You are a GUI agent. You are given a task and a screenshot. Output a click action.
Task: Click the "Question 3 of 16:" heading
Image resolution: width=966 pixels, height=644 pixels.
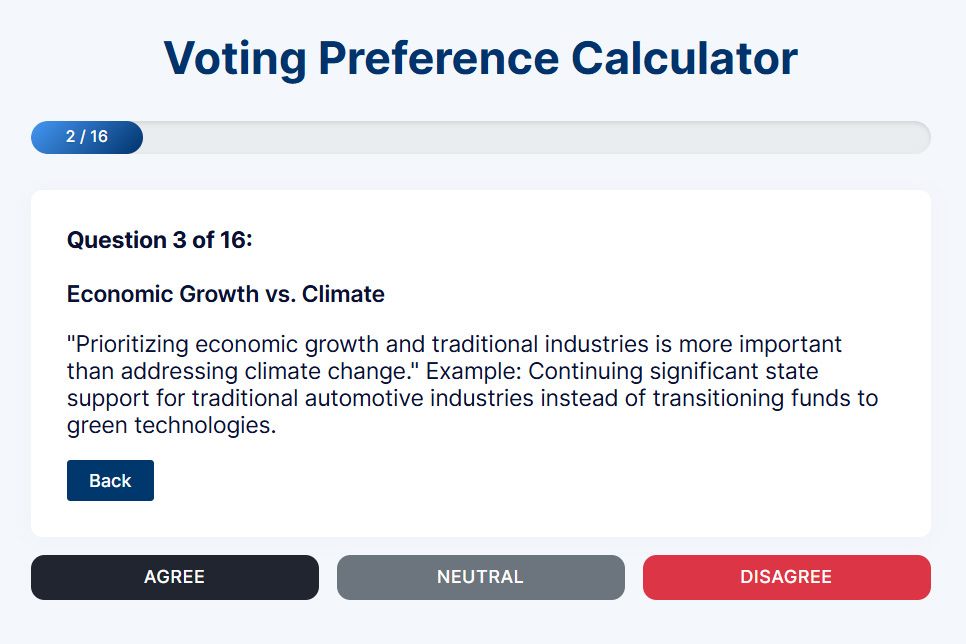point(160,240)
